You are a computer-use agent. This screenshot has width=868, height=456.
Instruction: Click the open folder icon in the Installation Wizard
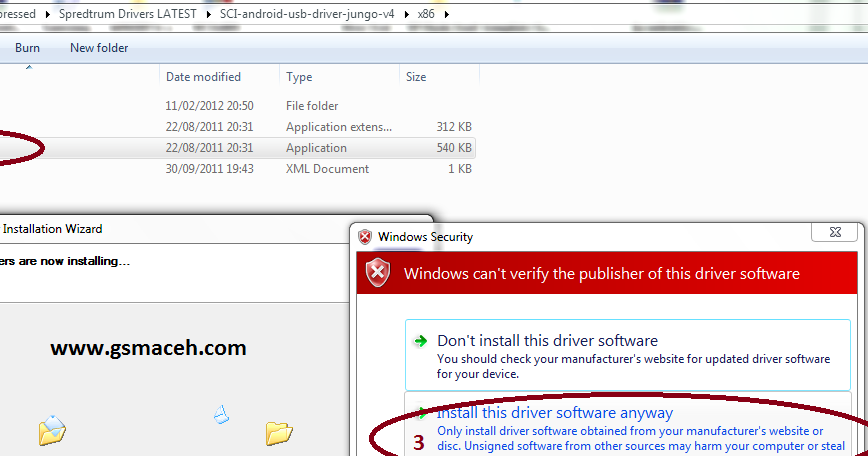coord(279,433)
